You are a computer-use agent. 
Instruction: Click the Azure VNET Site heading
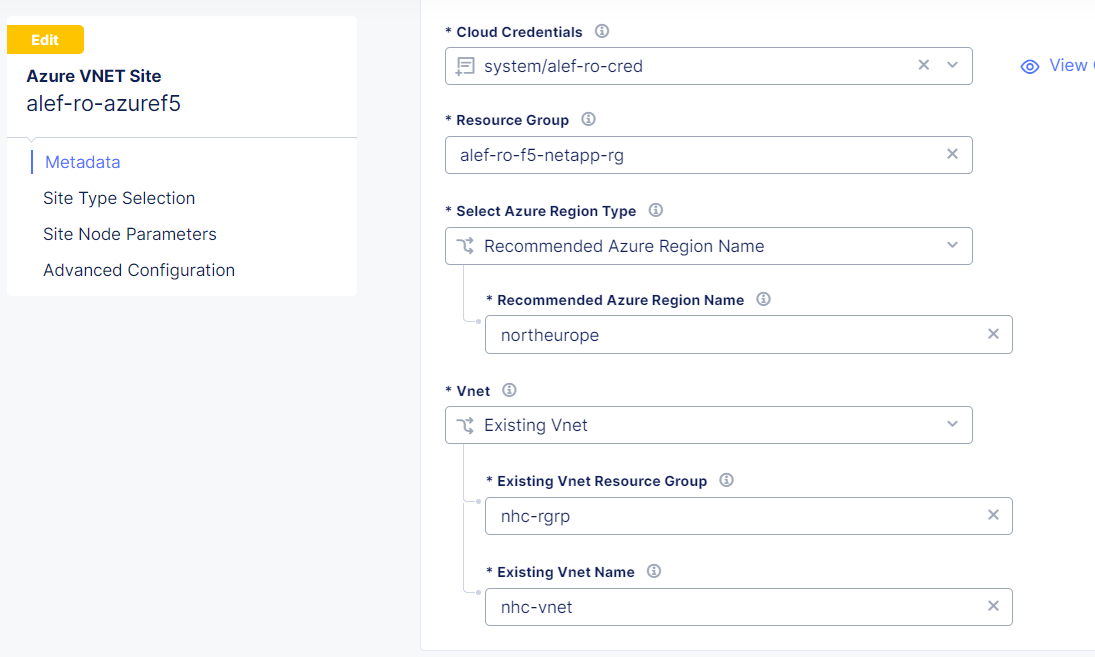click(x=94, y=76)
